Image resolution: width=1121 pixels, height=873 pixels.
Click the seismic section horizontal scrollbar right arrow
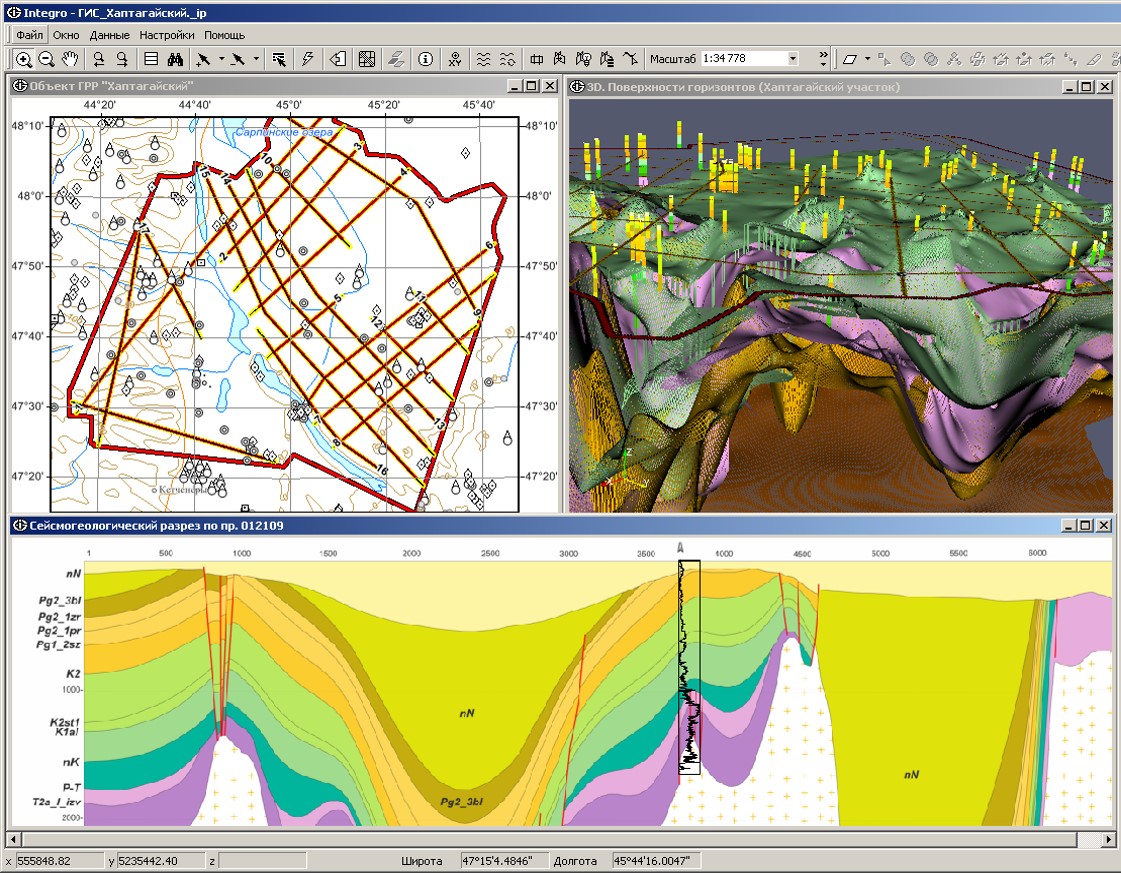click(1107, 838)
